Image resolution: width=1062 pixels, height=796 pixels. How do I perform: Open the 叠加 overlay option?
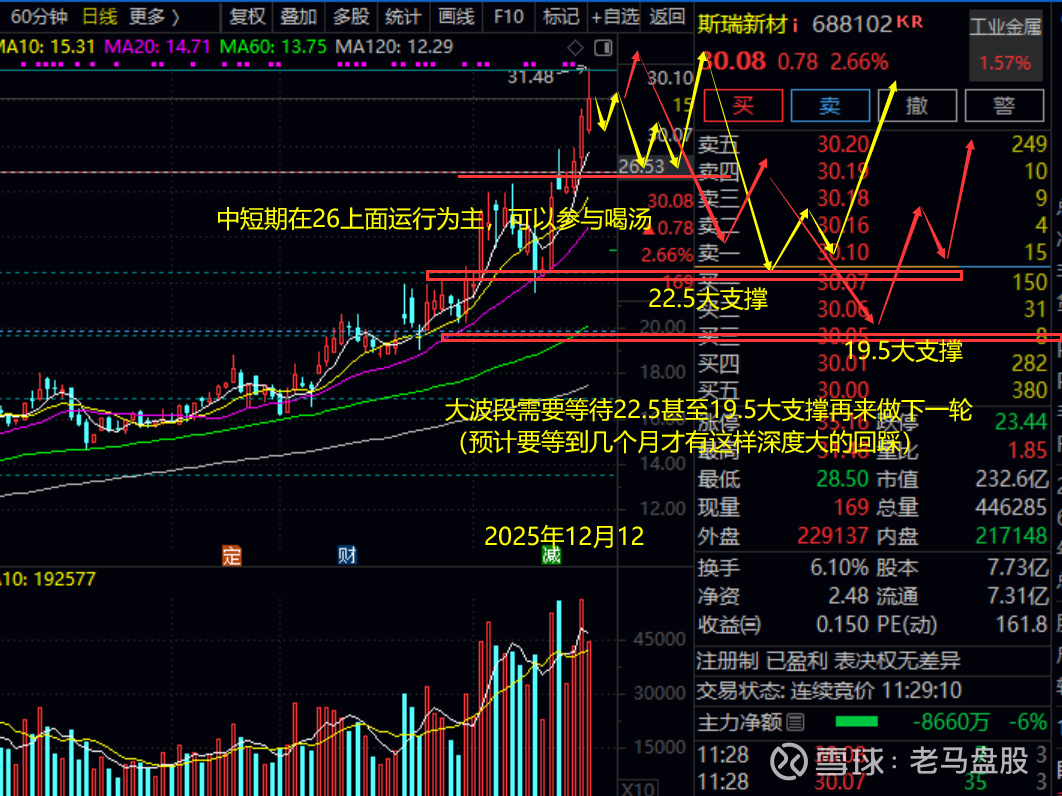click(299, 16)
